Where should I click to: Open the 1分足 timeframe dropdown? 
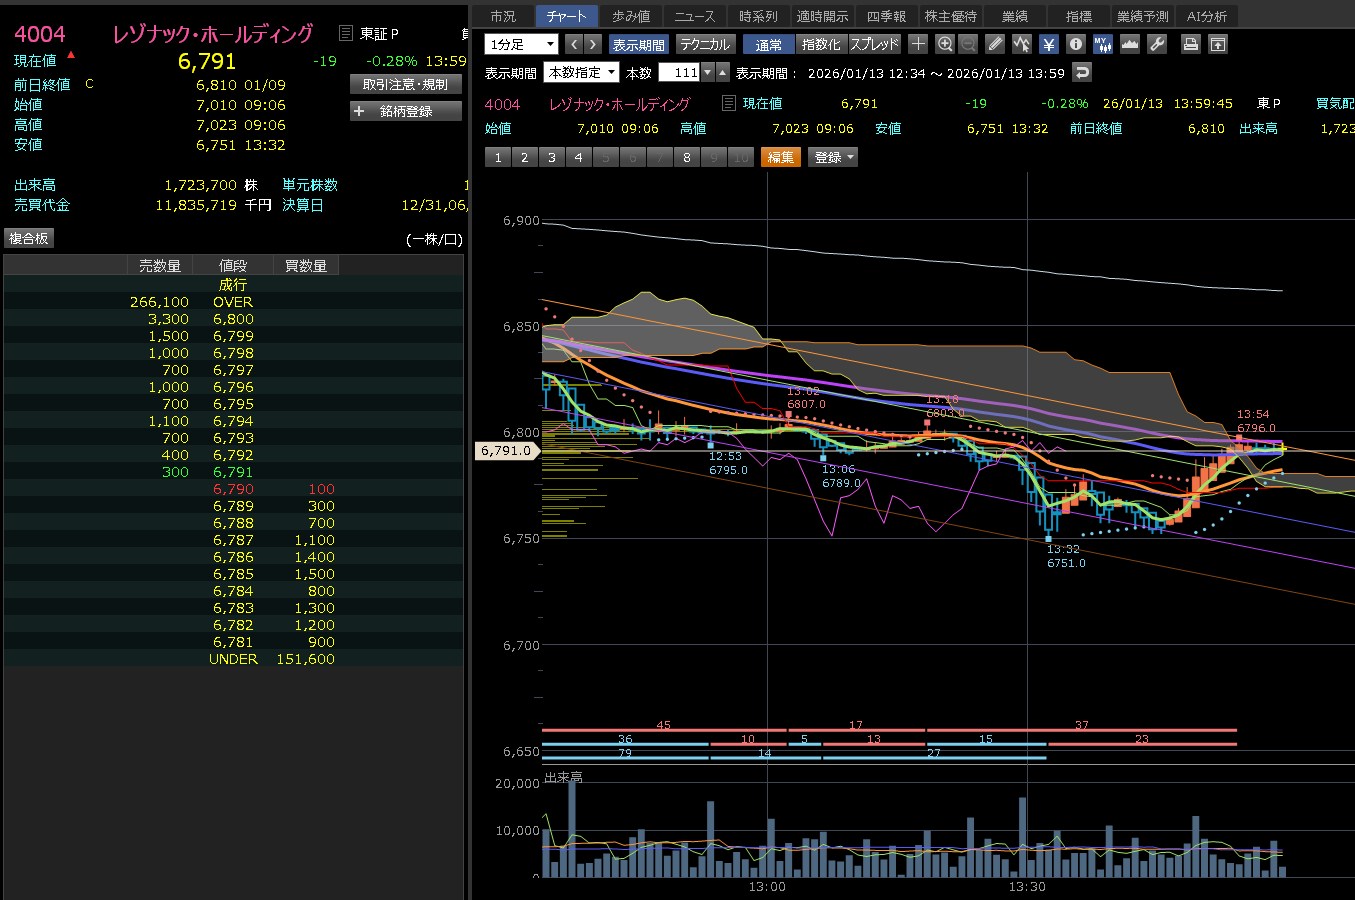pyautogui.click(x=521, y=44)
